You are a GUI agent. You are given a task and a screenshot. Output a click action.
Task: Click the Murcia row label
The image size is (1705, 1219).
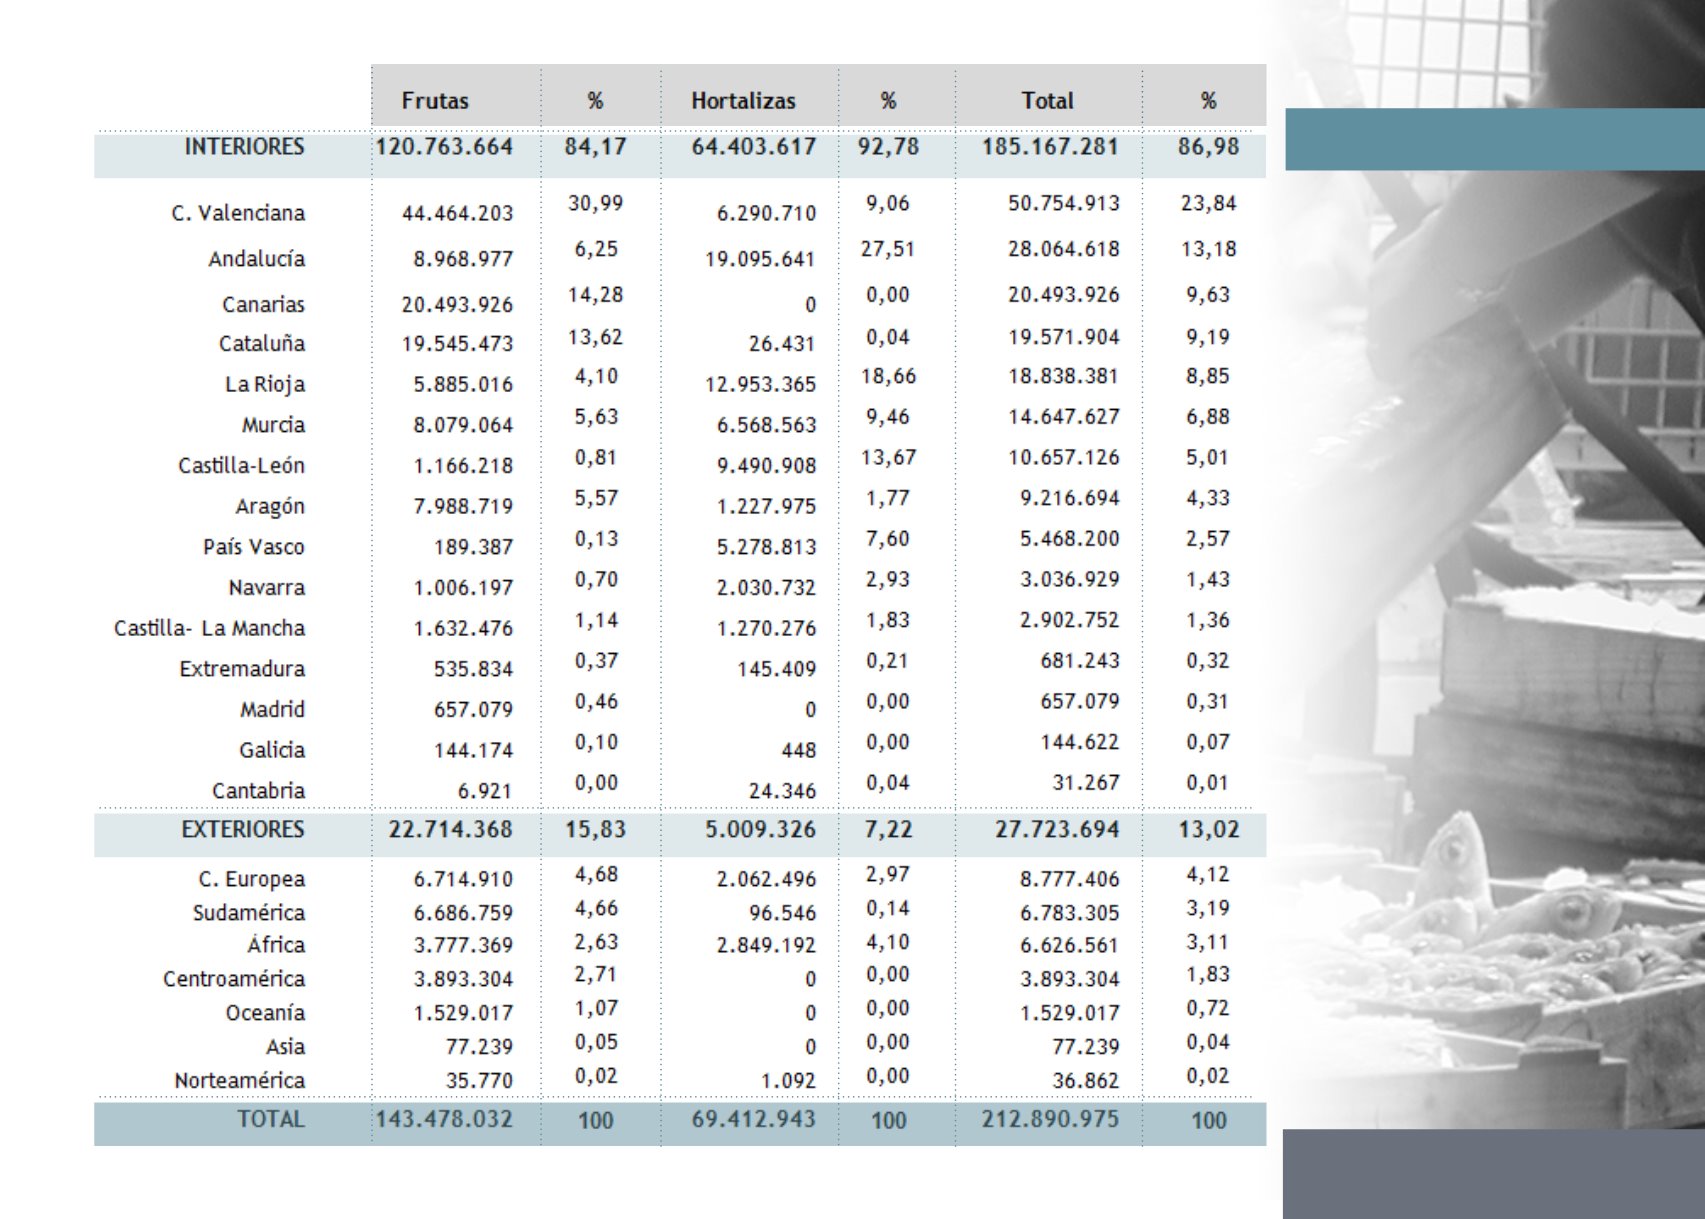tap(273, 425)
